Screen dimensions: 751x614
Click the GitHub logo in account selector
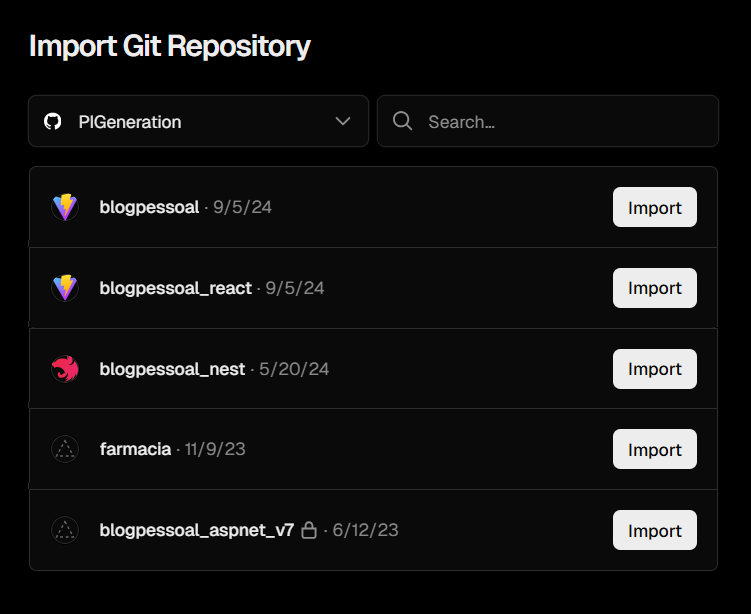tap(53, 122)
